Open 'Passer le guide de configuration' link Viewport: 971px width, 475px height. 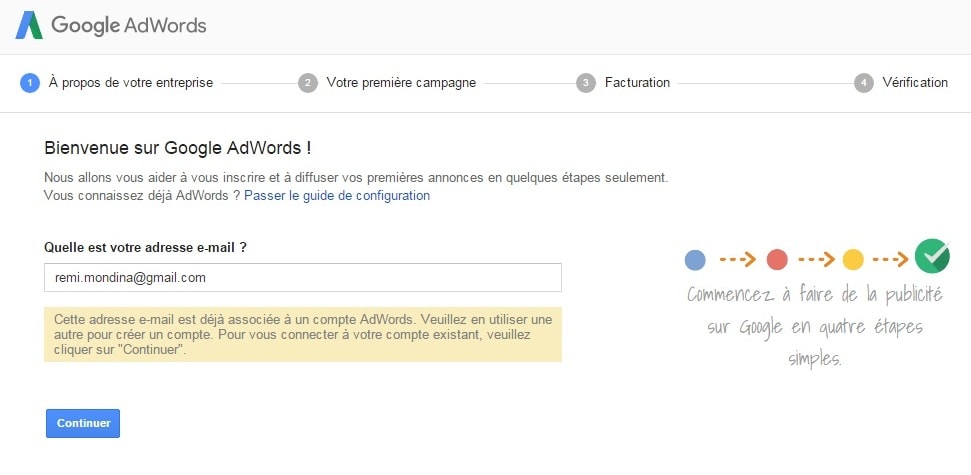[337, 196]
